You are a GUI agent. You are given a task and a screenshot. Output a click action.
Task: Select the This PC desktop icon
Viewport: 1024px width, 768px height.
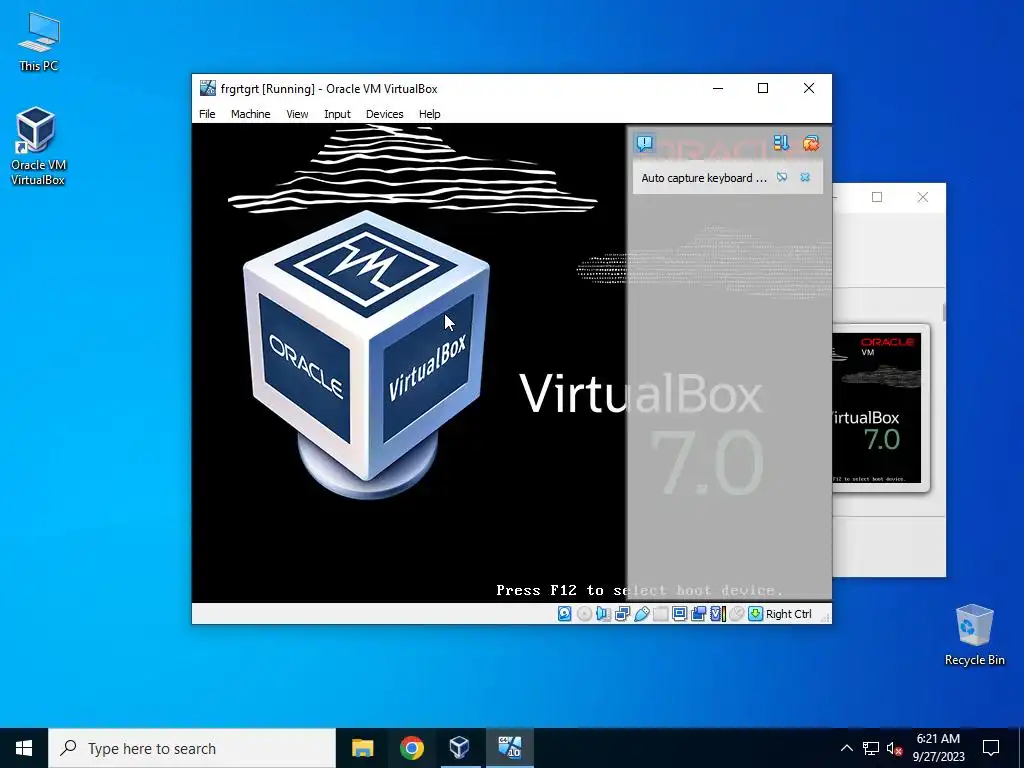38,42
